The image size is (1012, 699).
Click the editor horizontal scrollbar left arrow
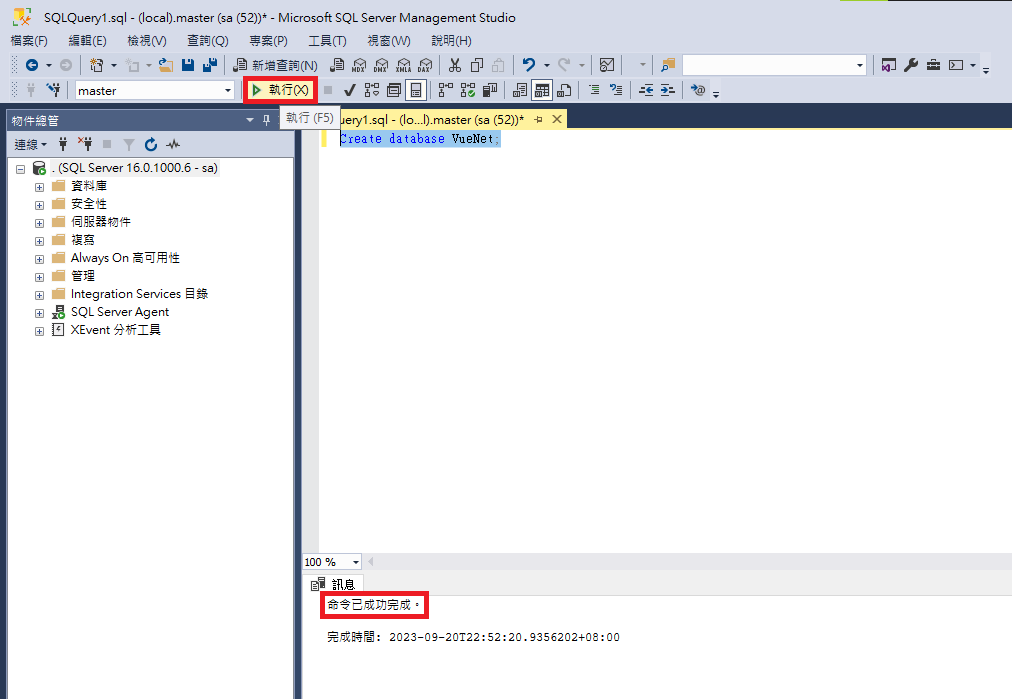[370, 562]
